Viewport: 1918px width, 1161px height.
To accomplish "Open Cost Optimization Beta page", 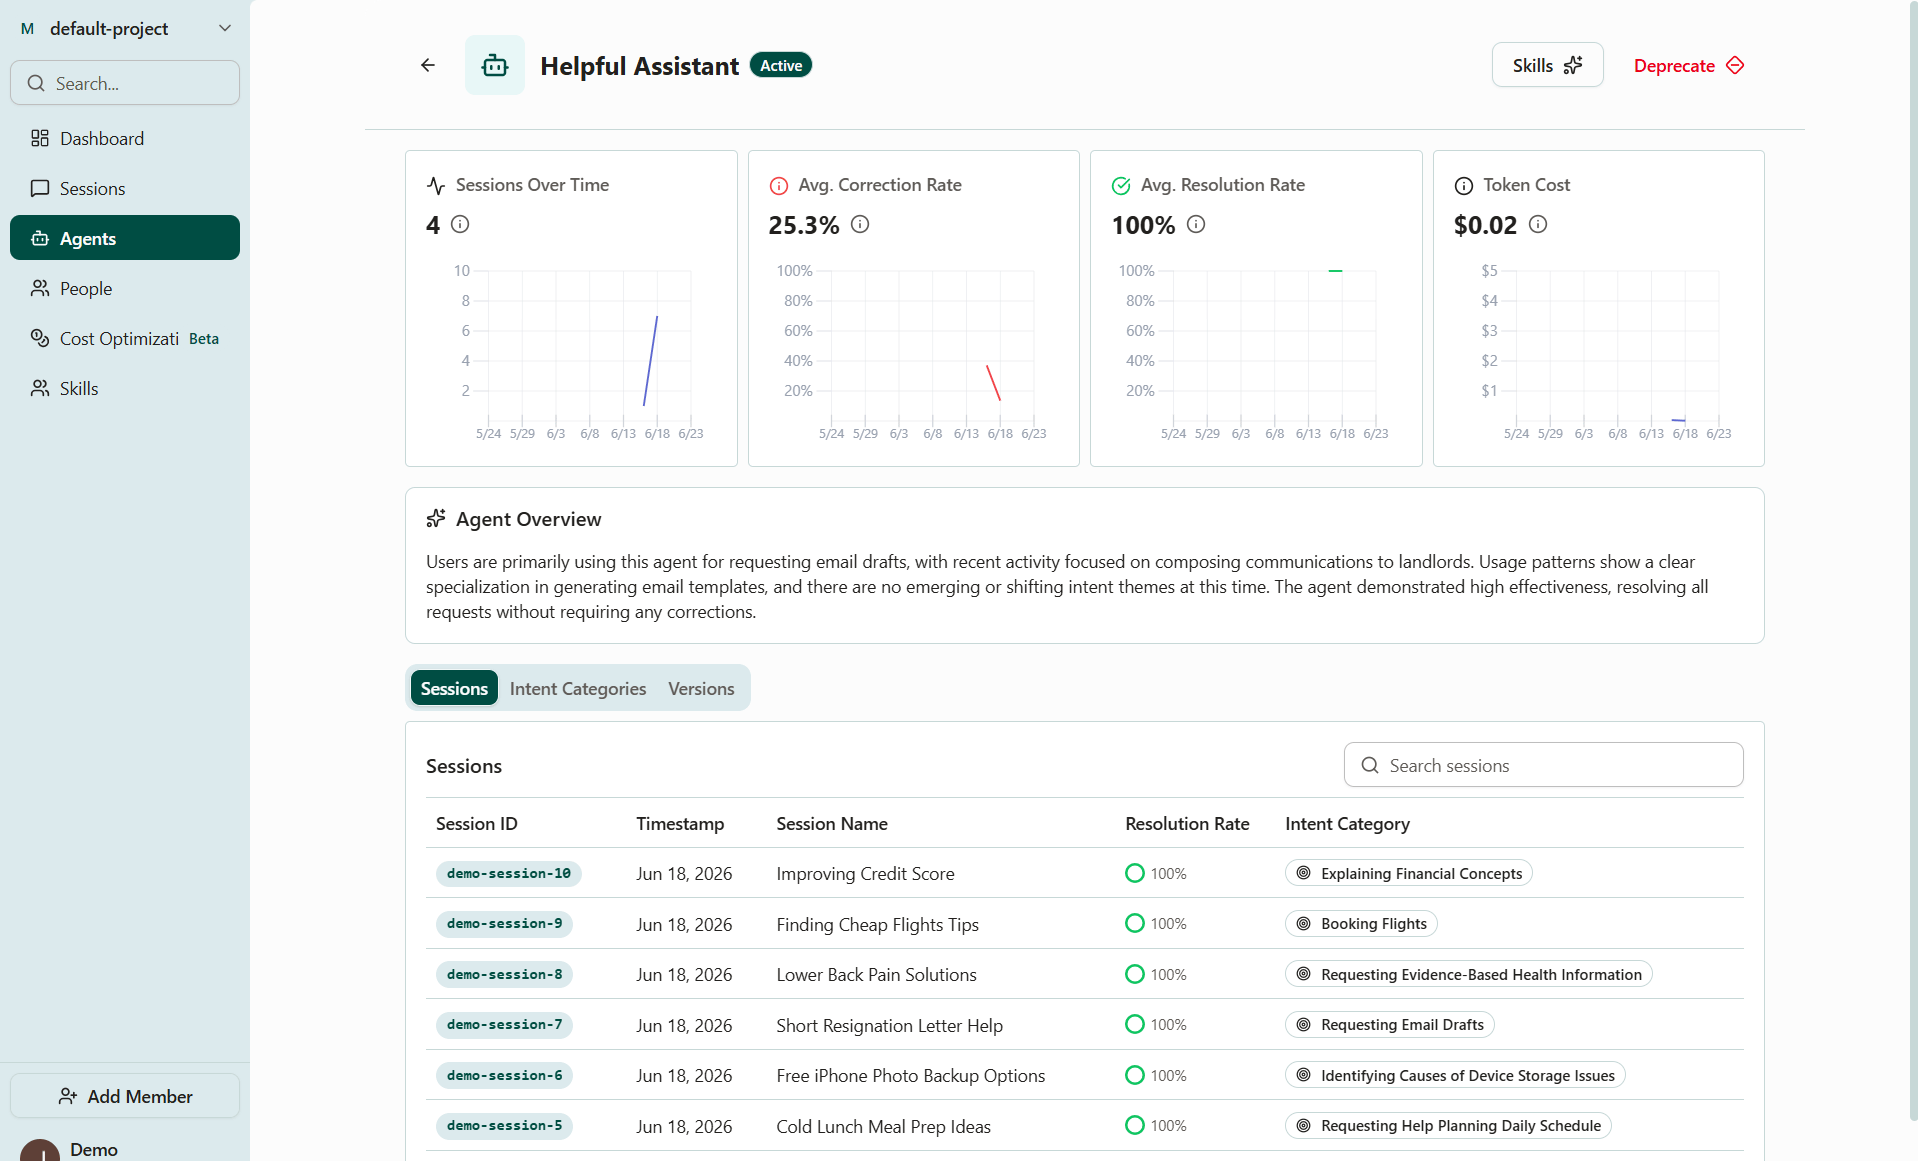I will (125, 338).
